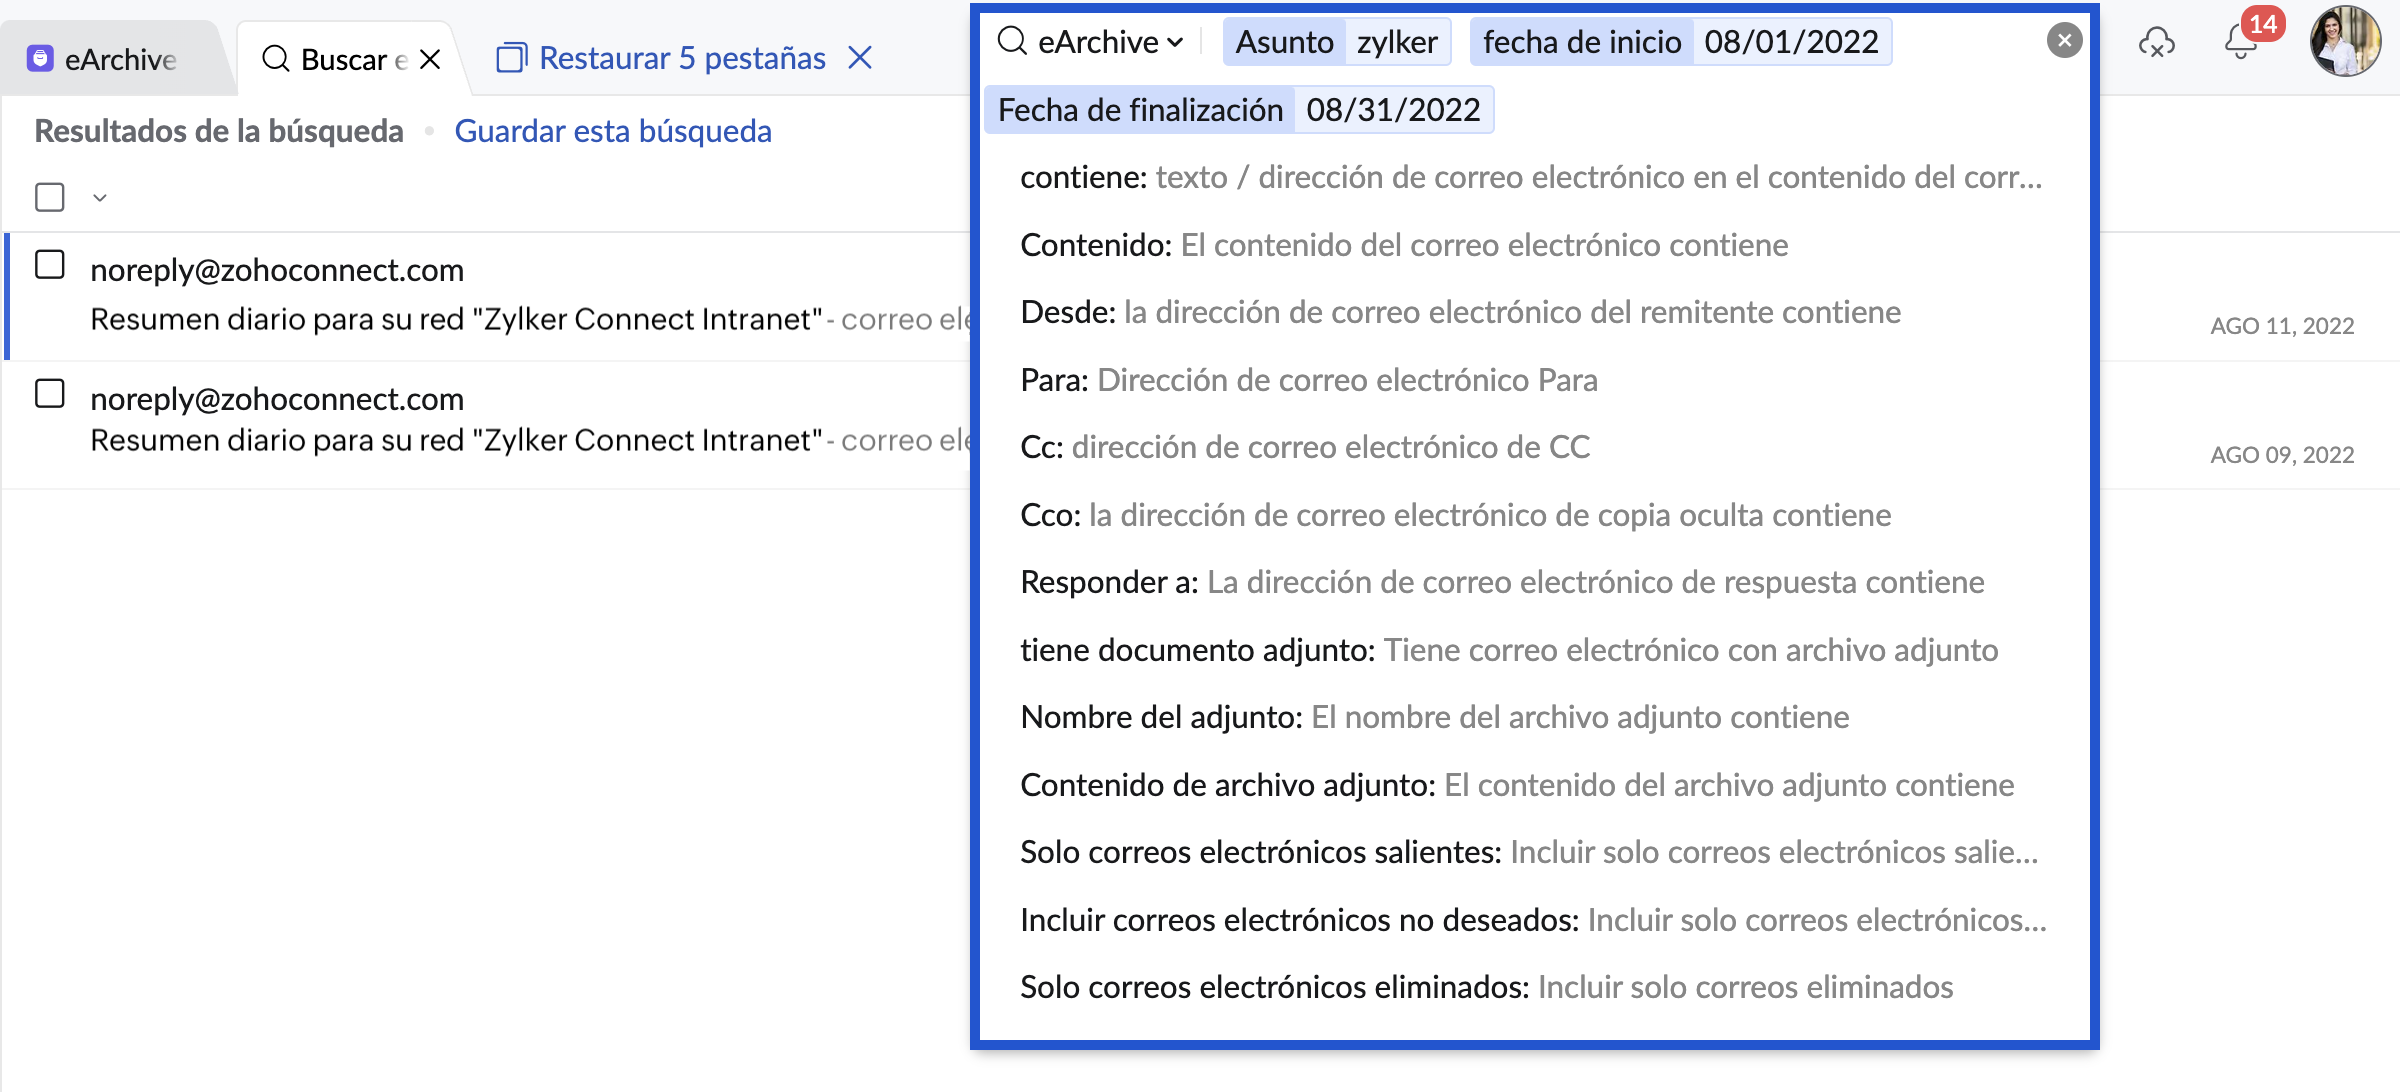Click the search magnifier icon in search bar
2400x1092 pixels.
tap(1013, 41)
